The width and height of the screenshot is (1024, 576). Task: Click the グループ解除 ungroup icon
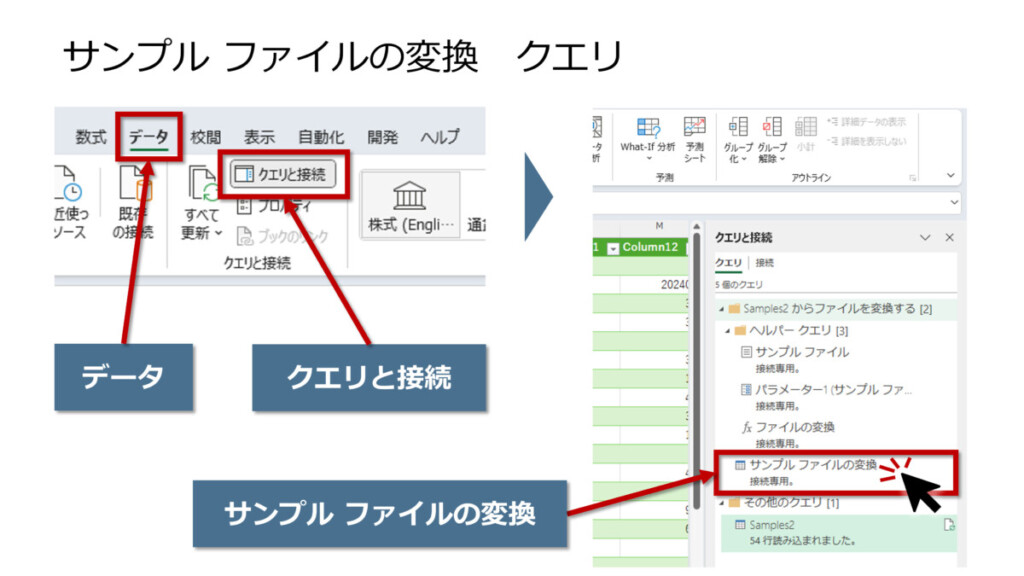[772, 127]
